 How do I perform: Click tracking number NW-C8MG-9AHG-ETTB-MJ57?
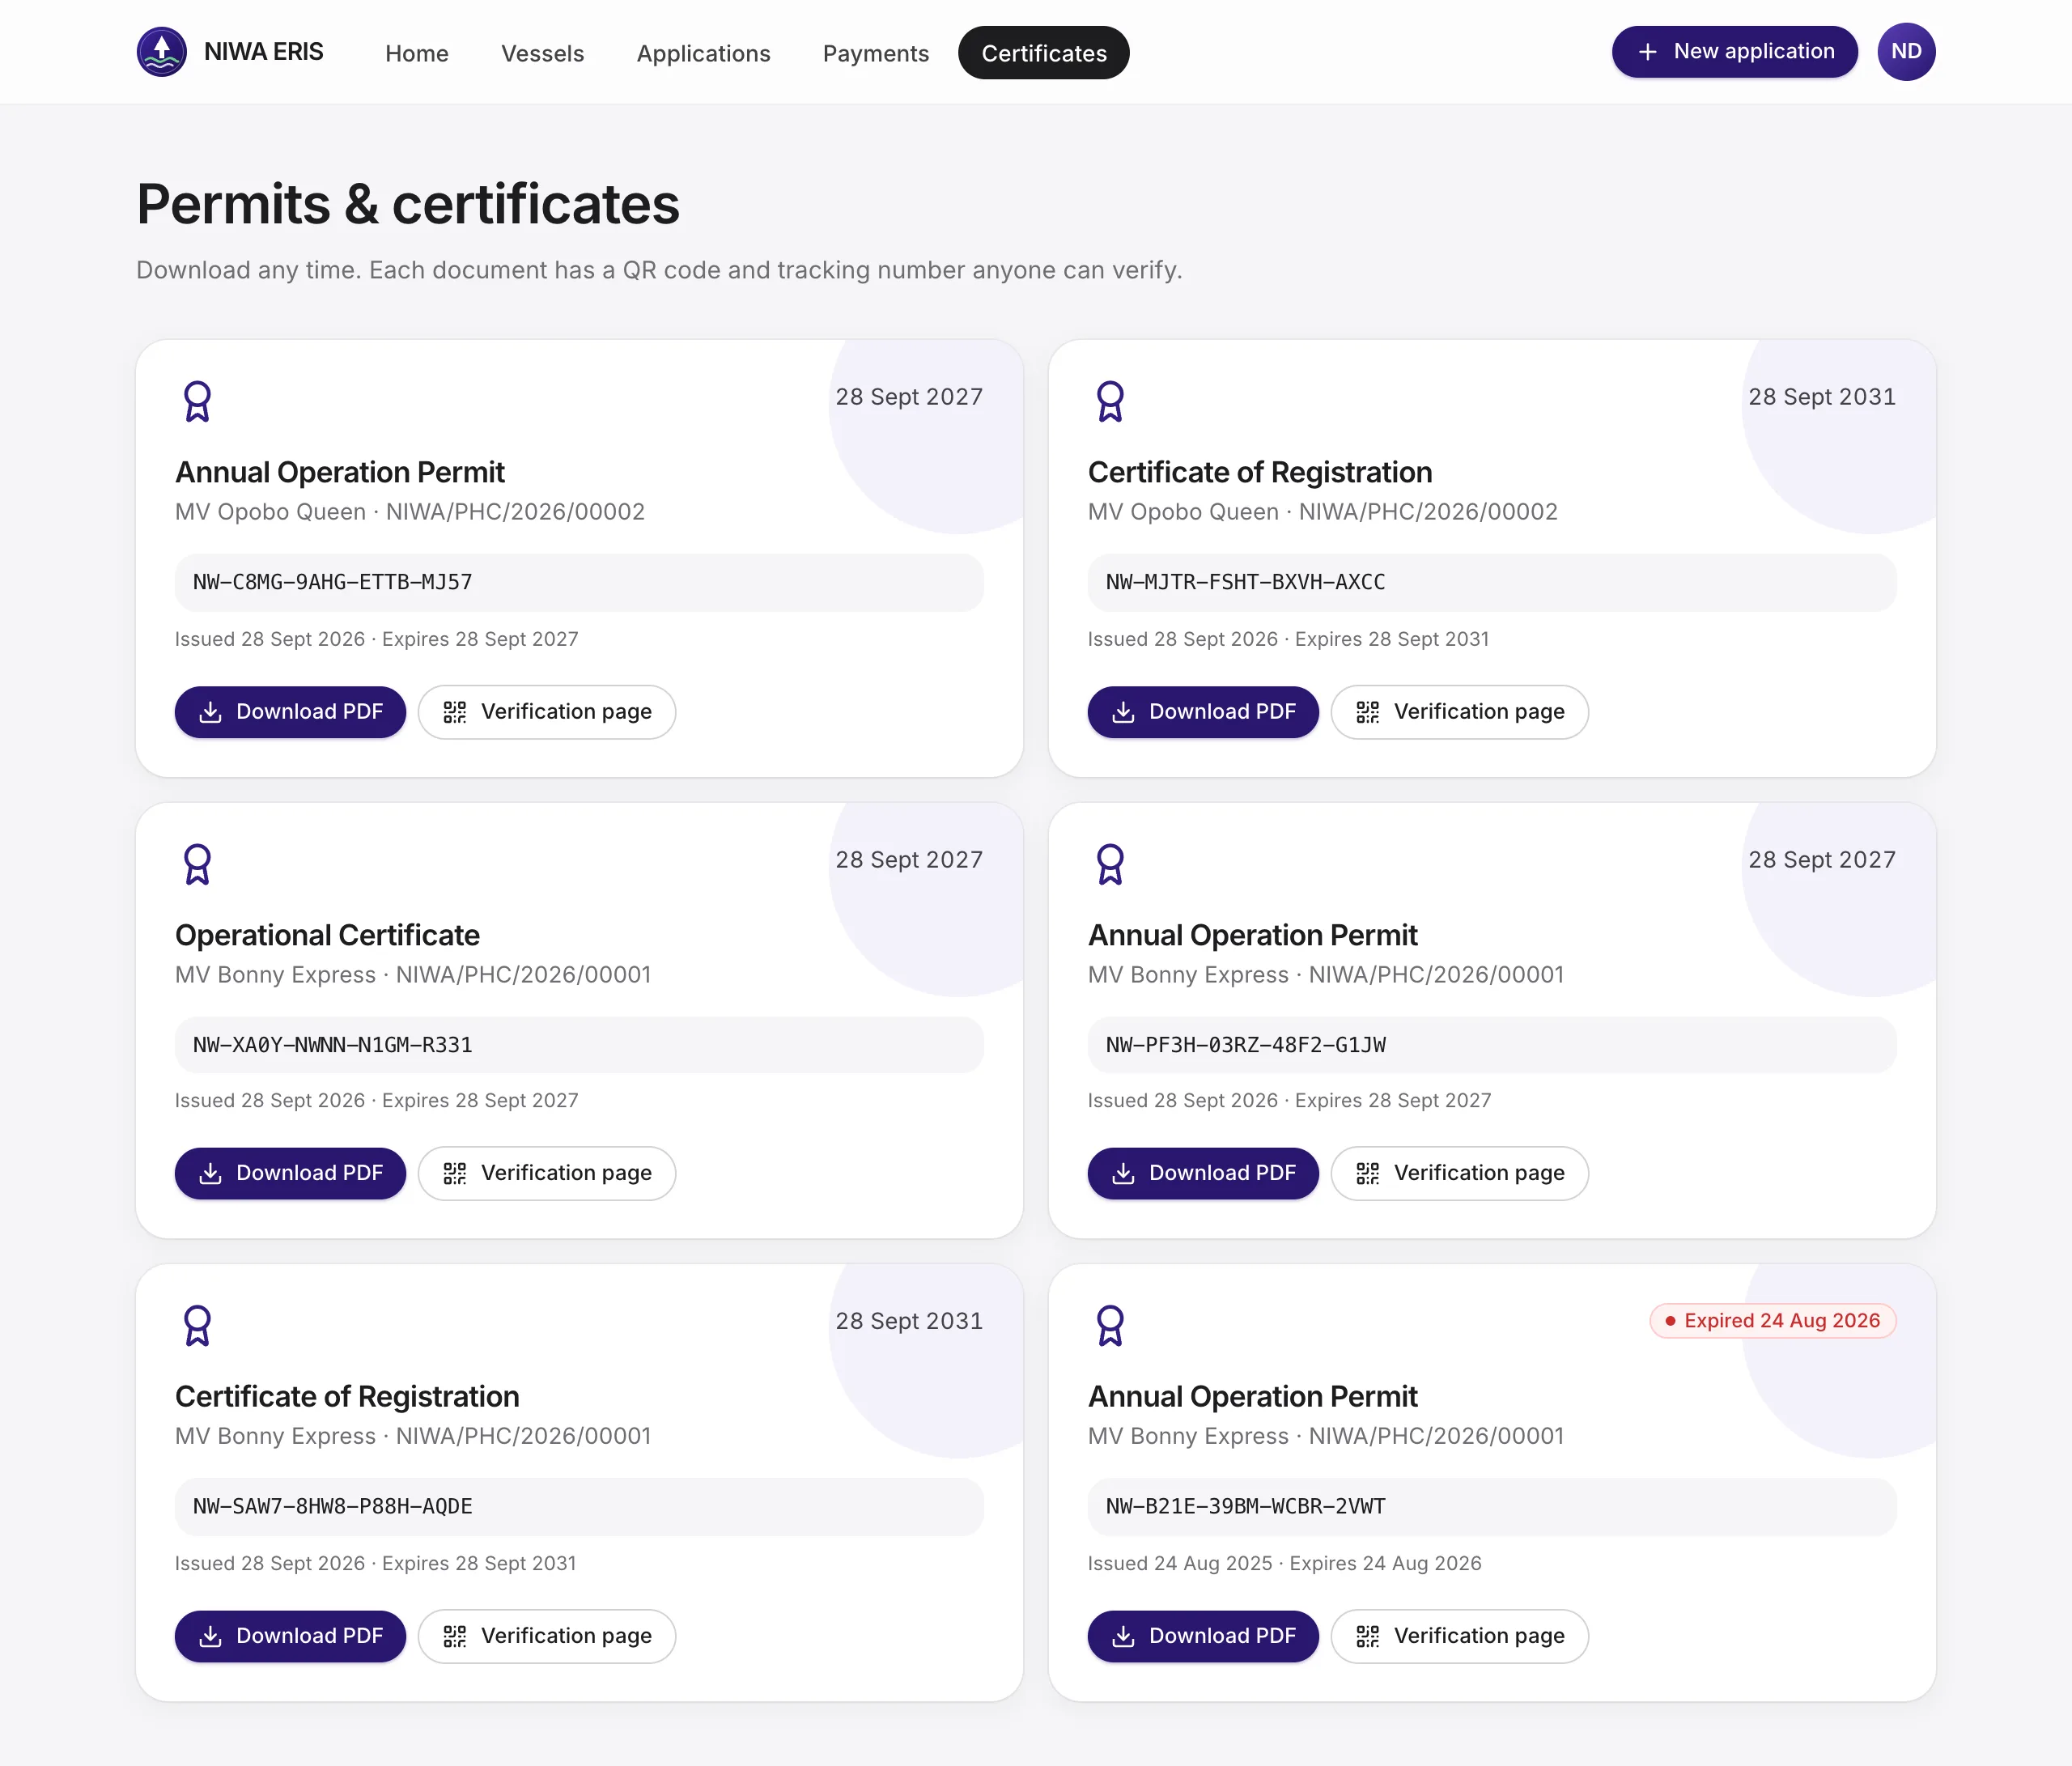tap(579, 582)
